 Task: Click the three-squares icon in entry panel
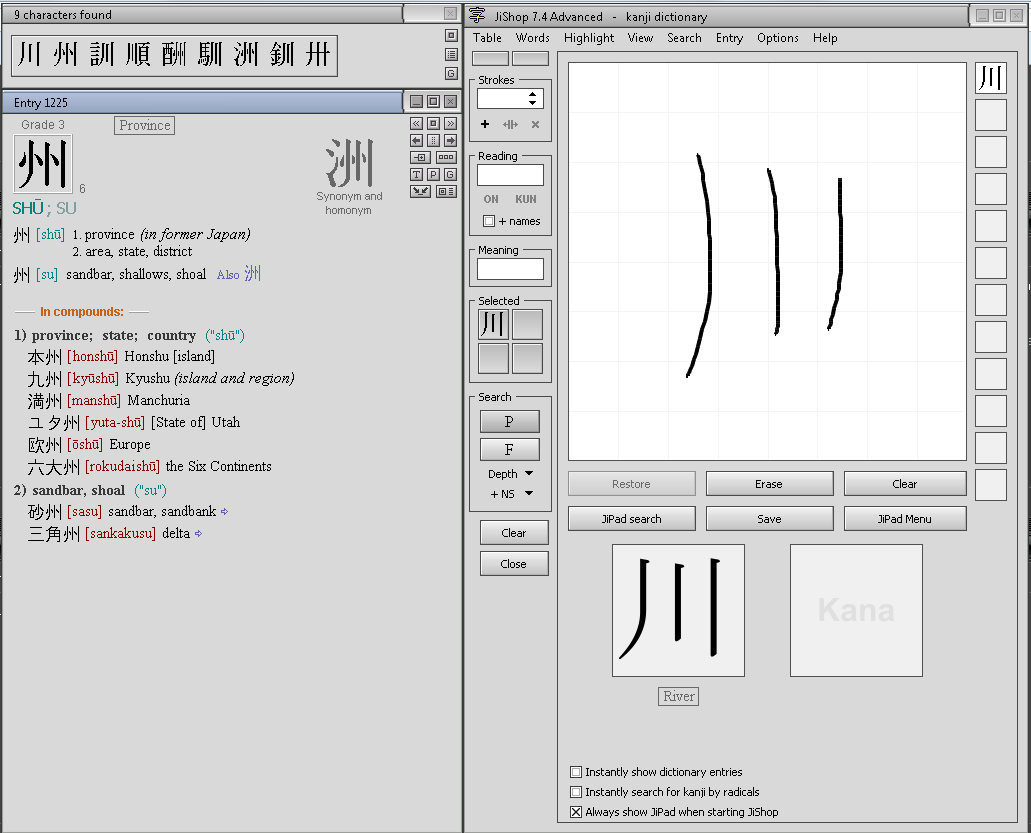click(446, 158)
